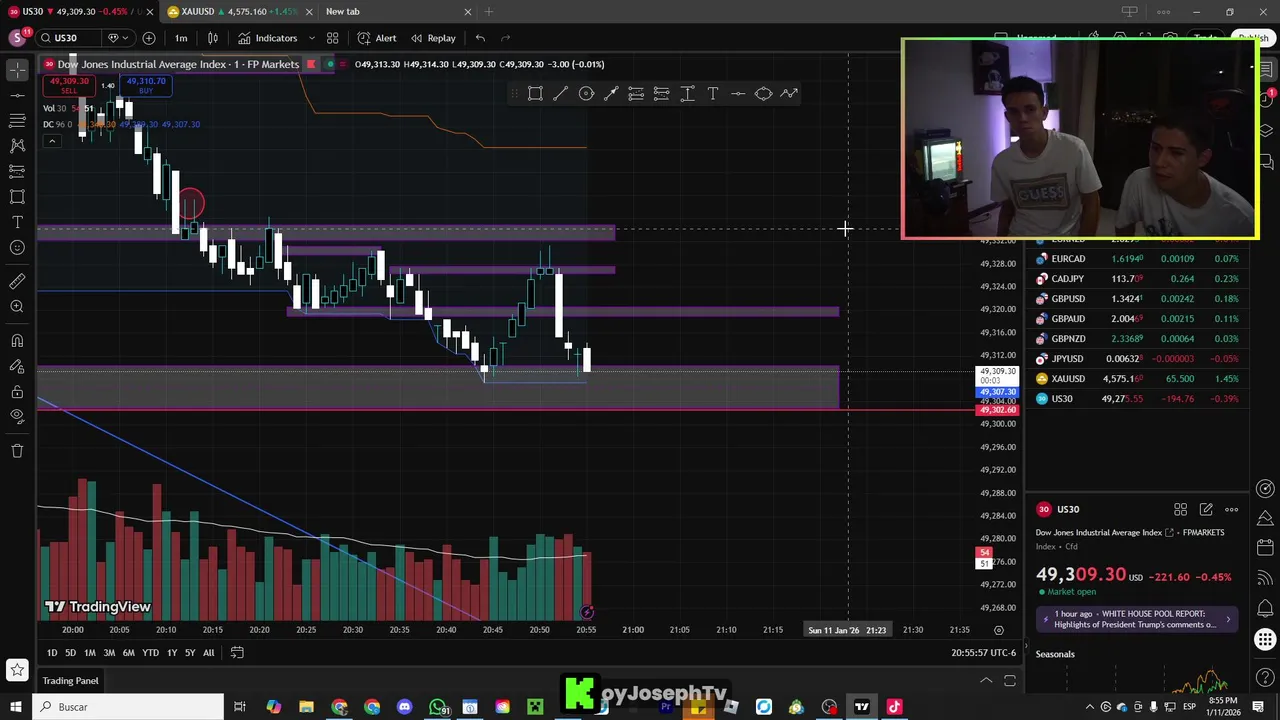Pick circle tool in floating drawing toolbar

pyautogui.click(x=586, y=94)
